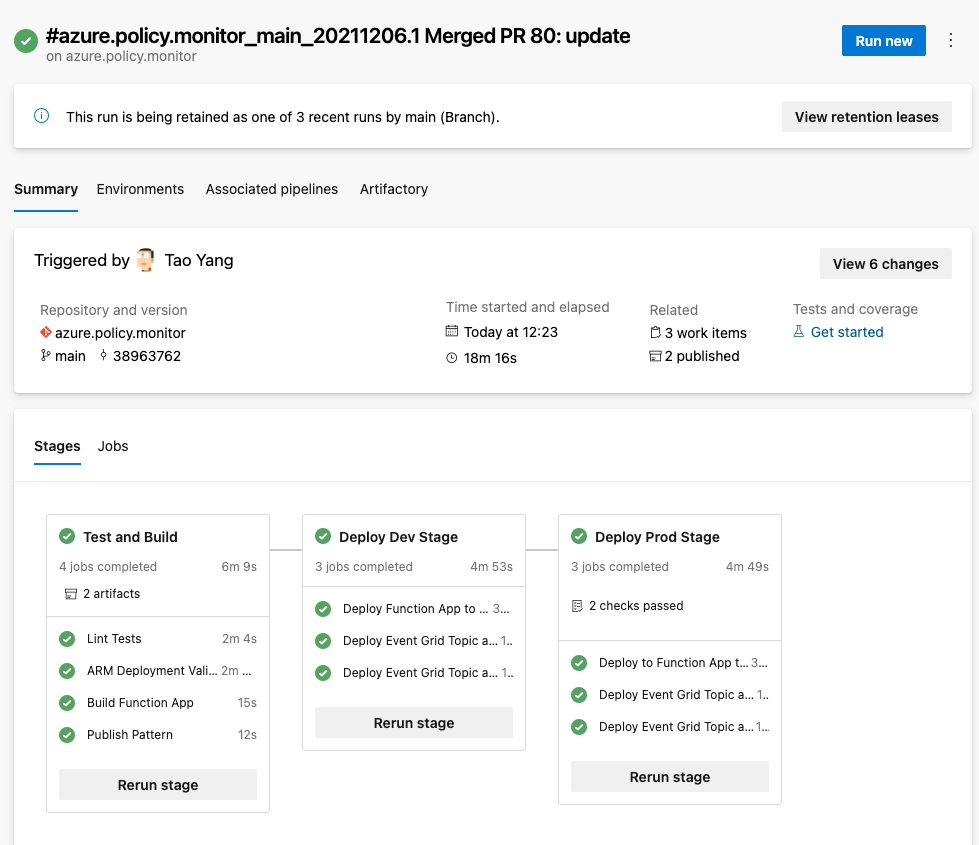Click the commit icon beside 38963762
The height and width of the screenshot is (845, 979).
(x=104, y=355)
